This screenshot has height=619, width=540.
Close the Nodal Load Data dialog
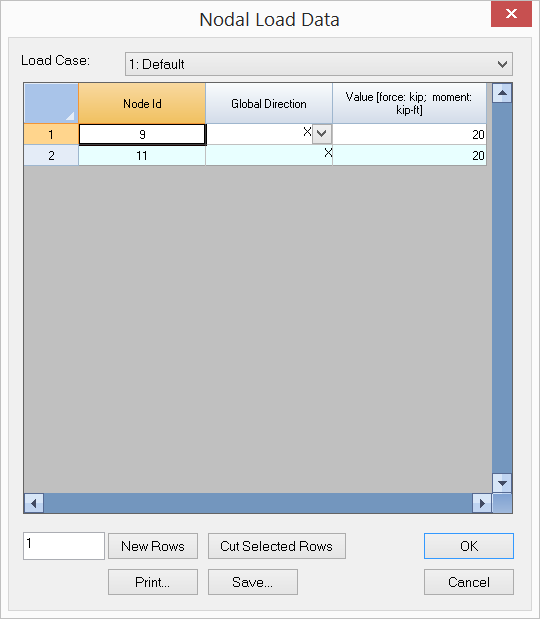511,14
